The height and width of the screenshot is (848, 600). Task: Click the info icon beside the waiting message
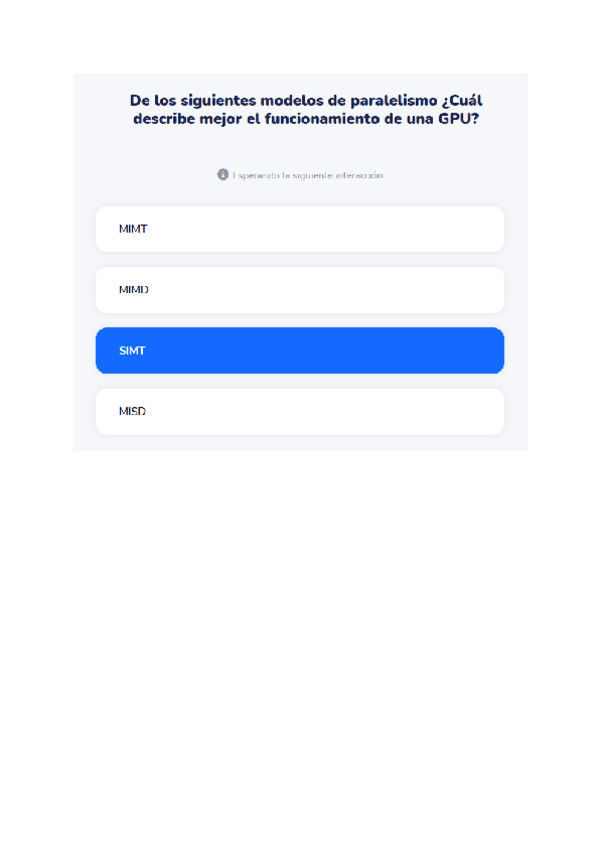tap(223, 174)
